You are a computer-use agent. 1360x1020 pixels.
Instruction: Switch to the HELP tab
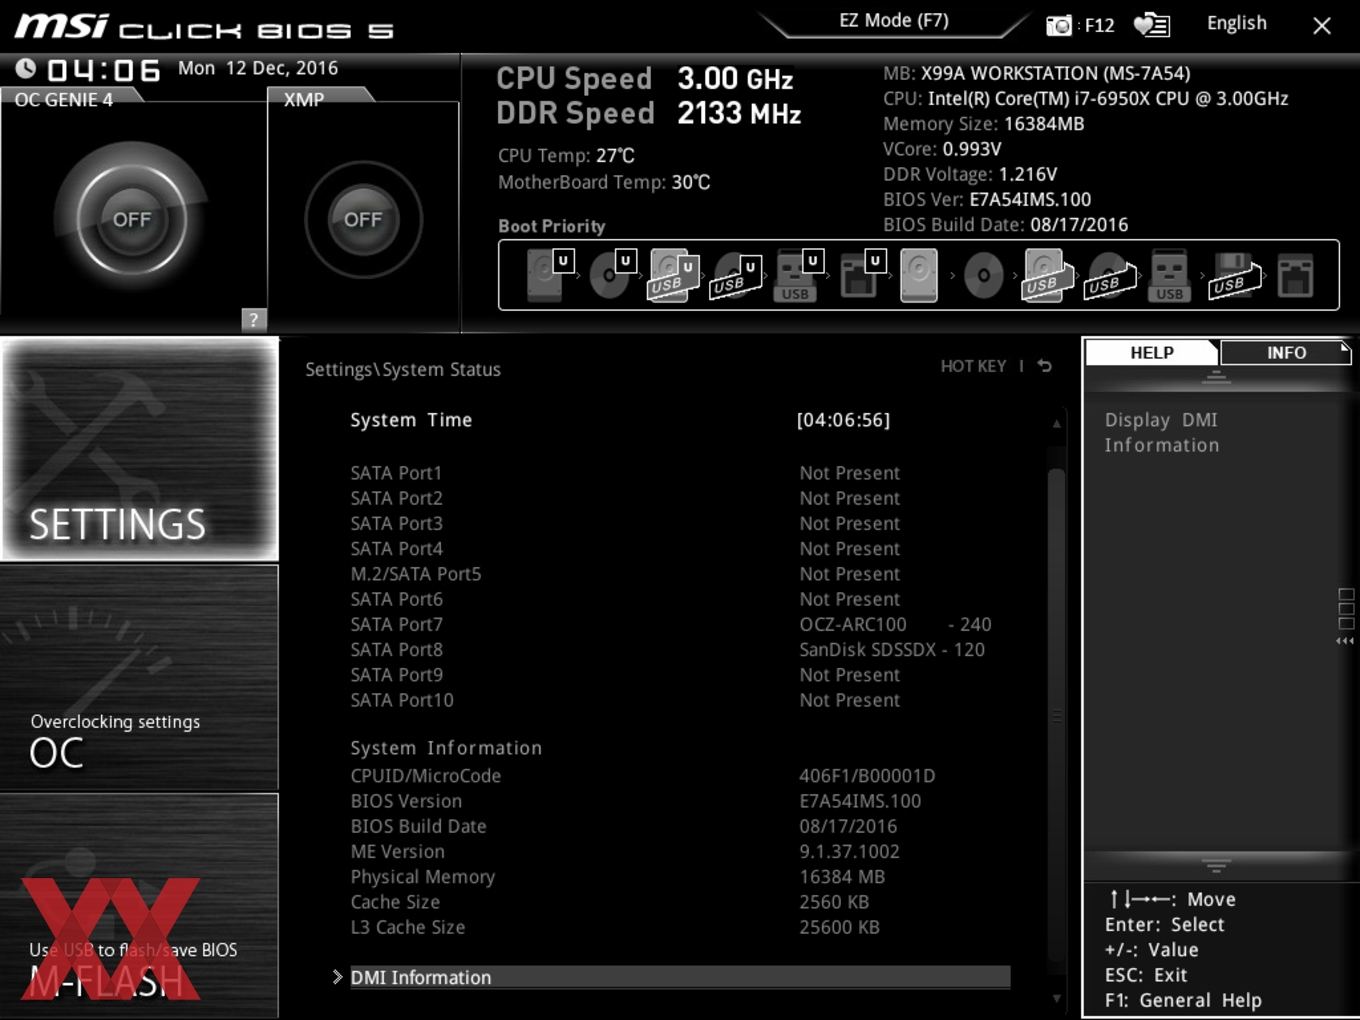pyautogui.click(x=1152, y=352)
